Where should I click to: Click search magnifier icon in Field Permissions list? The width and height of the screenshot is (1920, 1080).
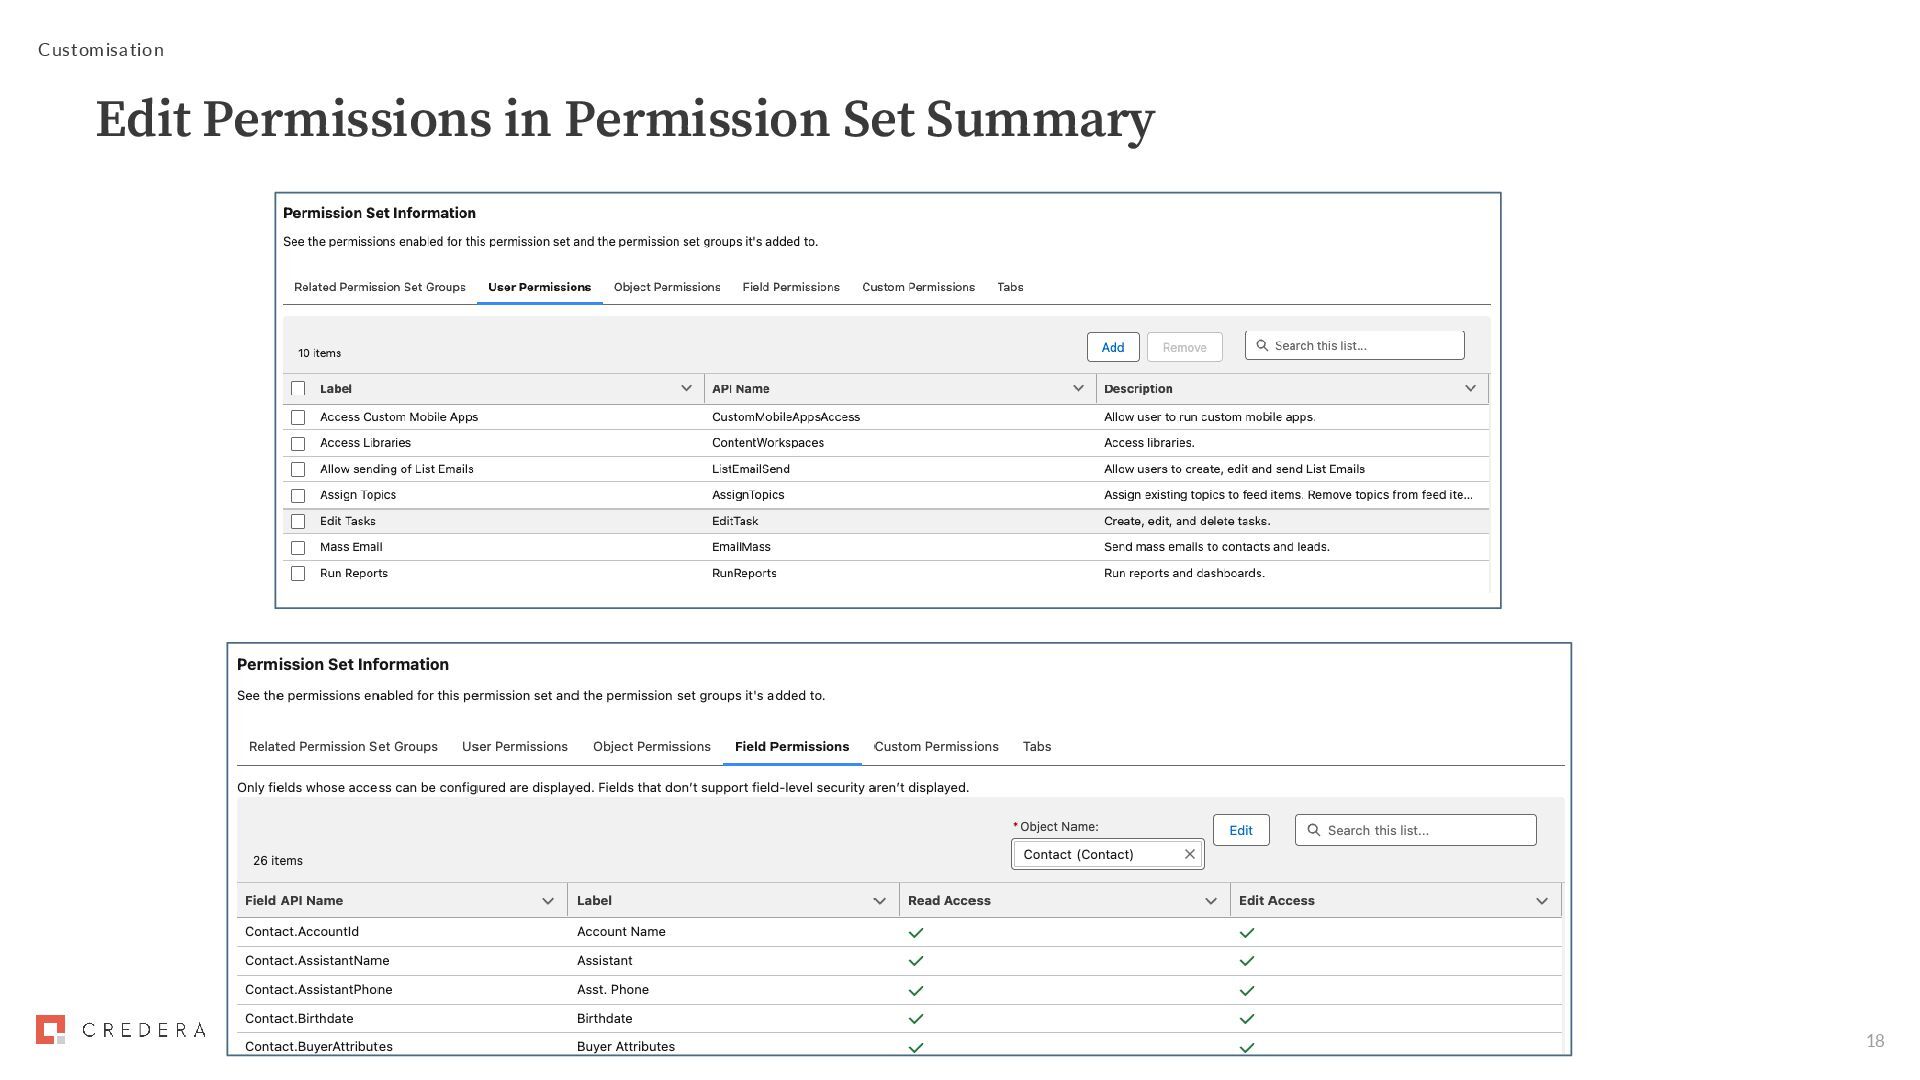(1314, 830)
